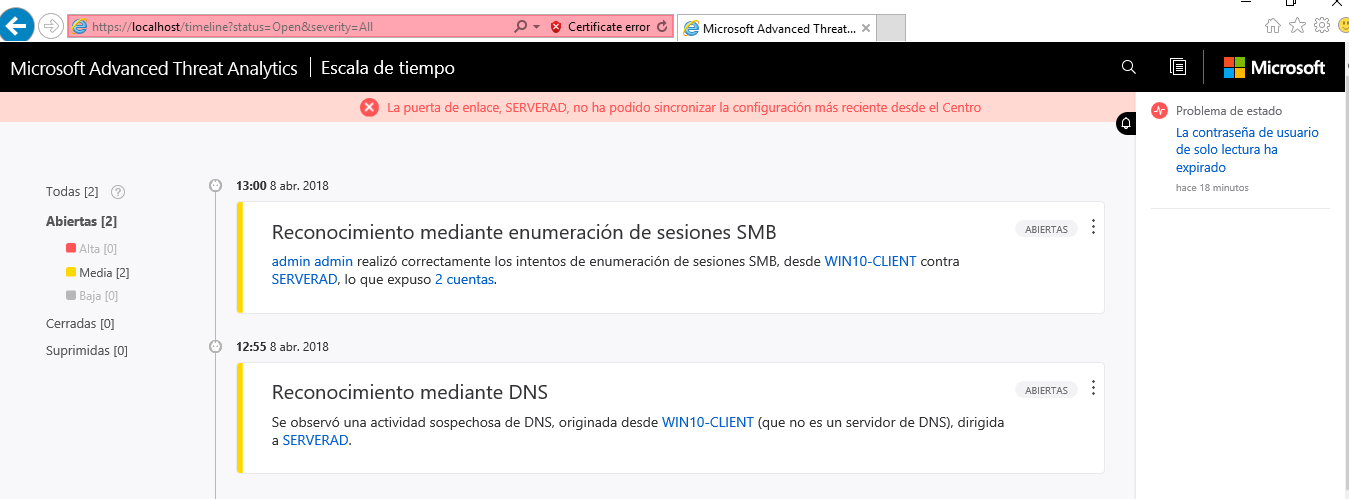The width and height of the screenshot is (1349, 499).
Task: Open the 2 cuentas link
Action: coord(464,280)
